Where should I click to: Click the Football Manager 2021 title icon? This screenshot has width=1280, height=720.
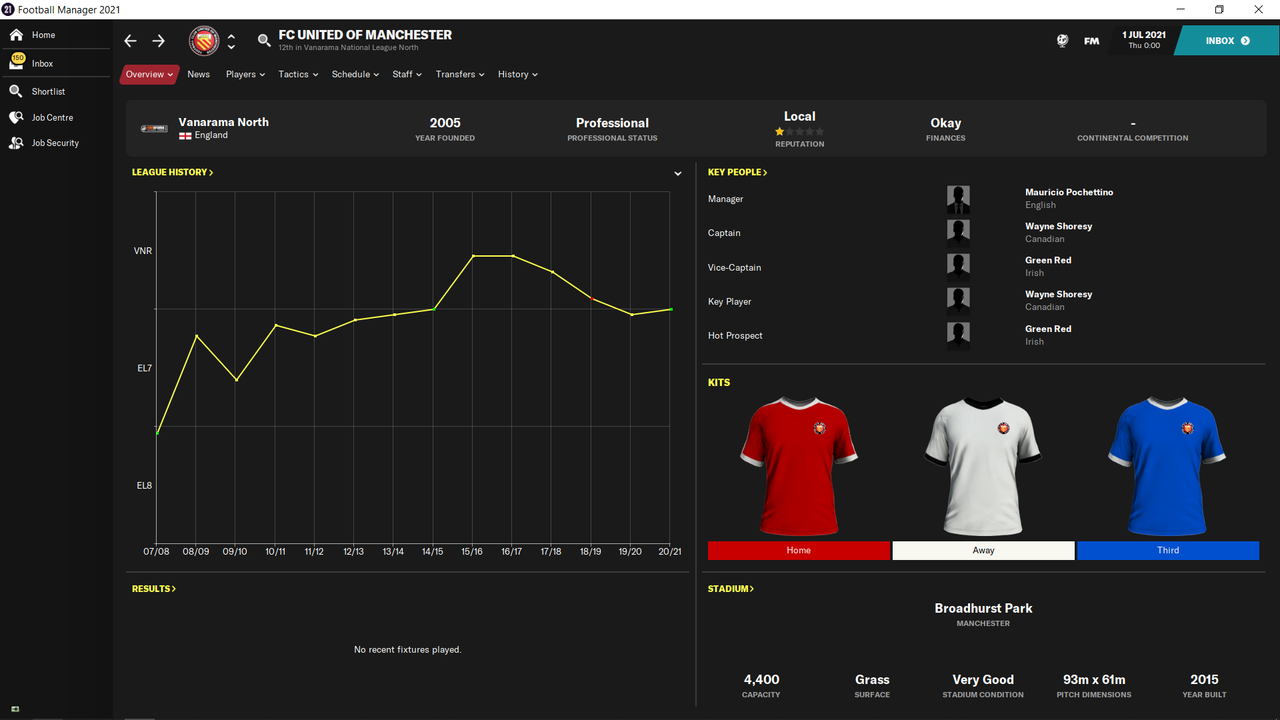[8, 9]
